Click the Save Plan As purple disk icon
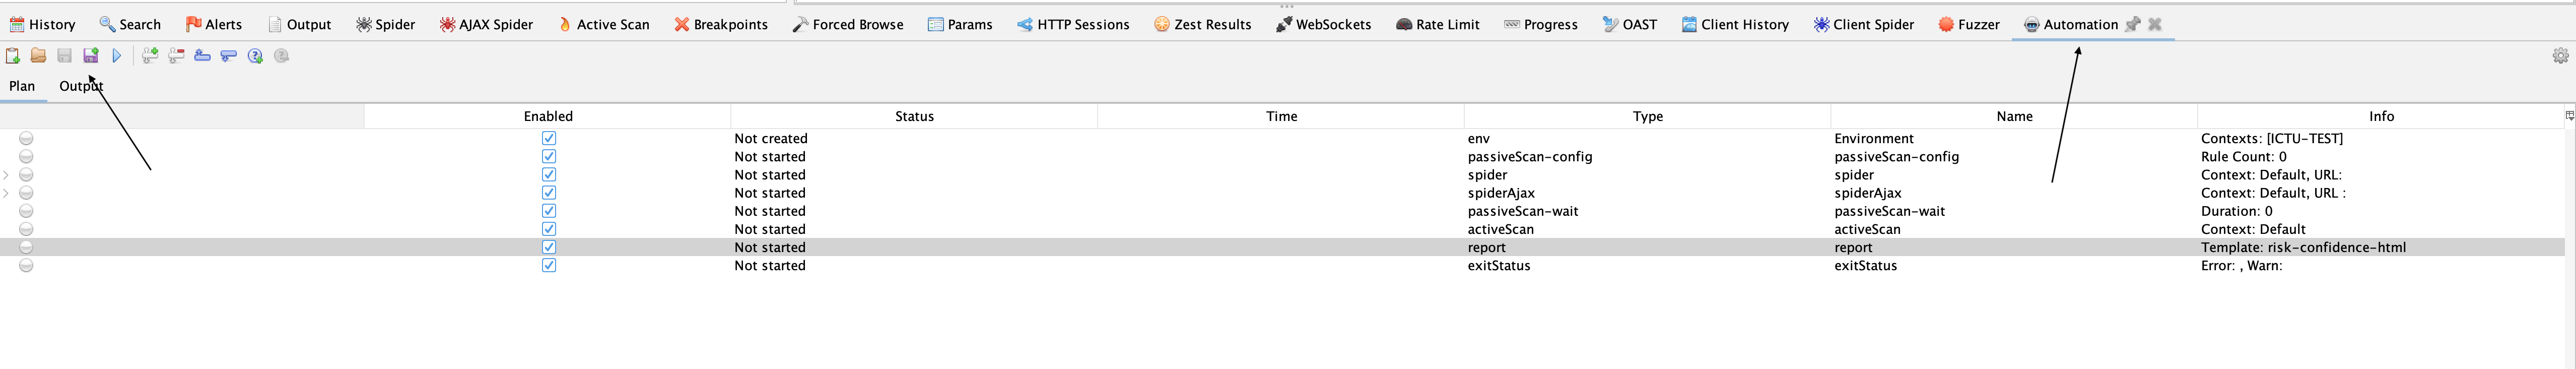This screenshot has width=2576, height=369. (x=91, y=56)
